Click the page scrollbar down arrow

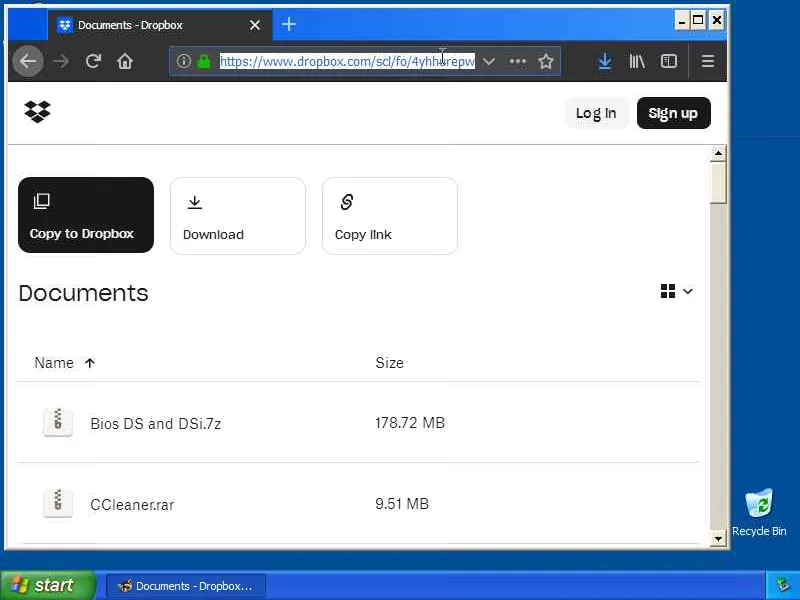coord(718,538)
